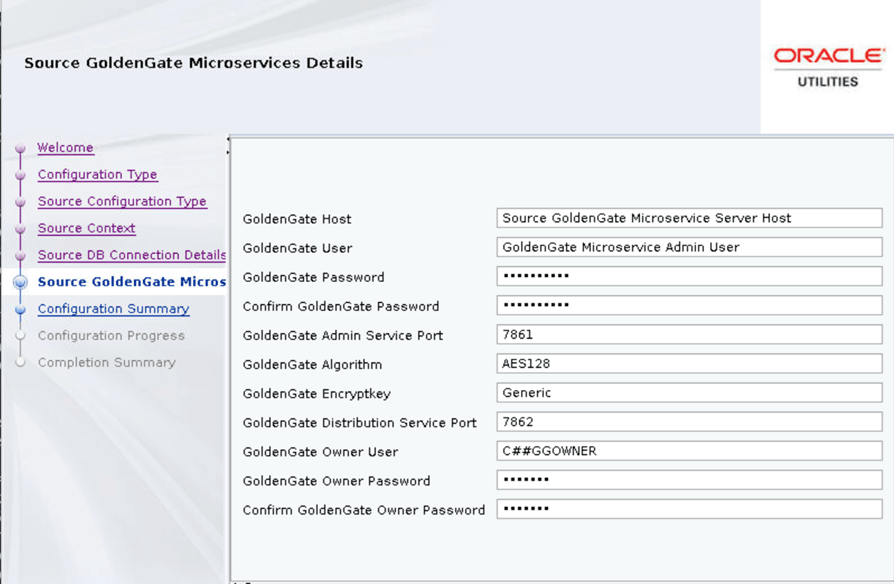Open Source DB Connection Details step
The height and width of the screenshot is (584, 894).
pos(132,255)
